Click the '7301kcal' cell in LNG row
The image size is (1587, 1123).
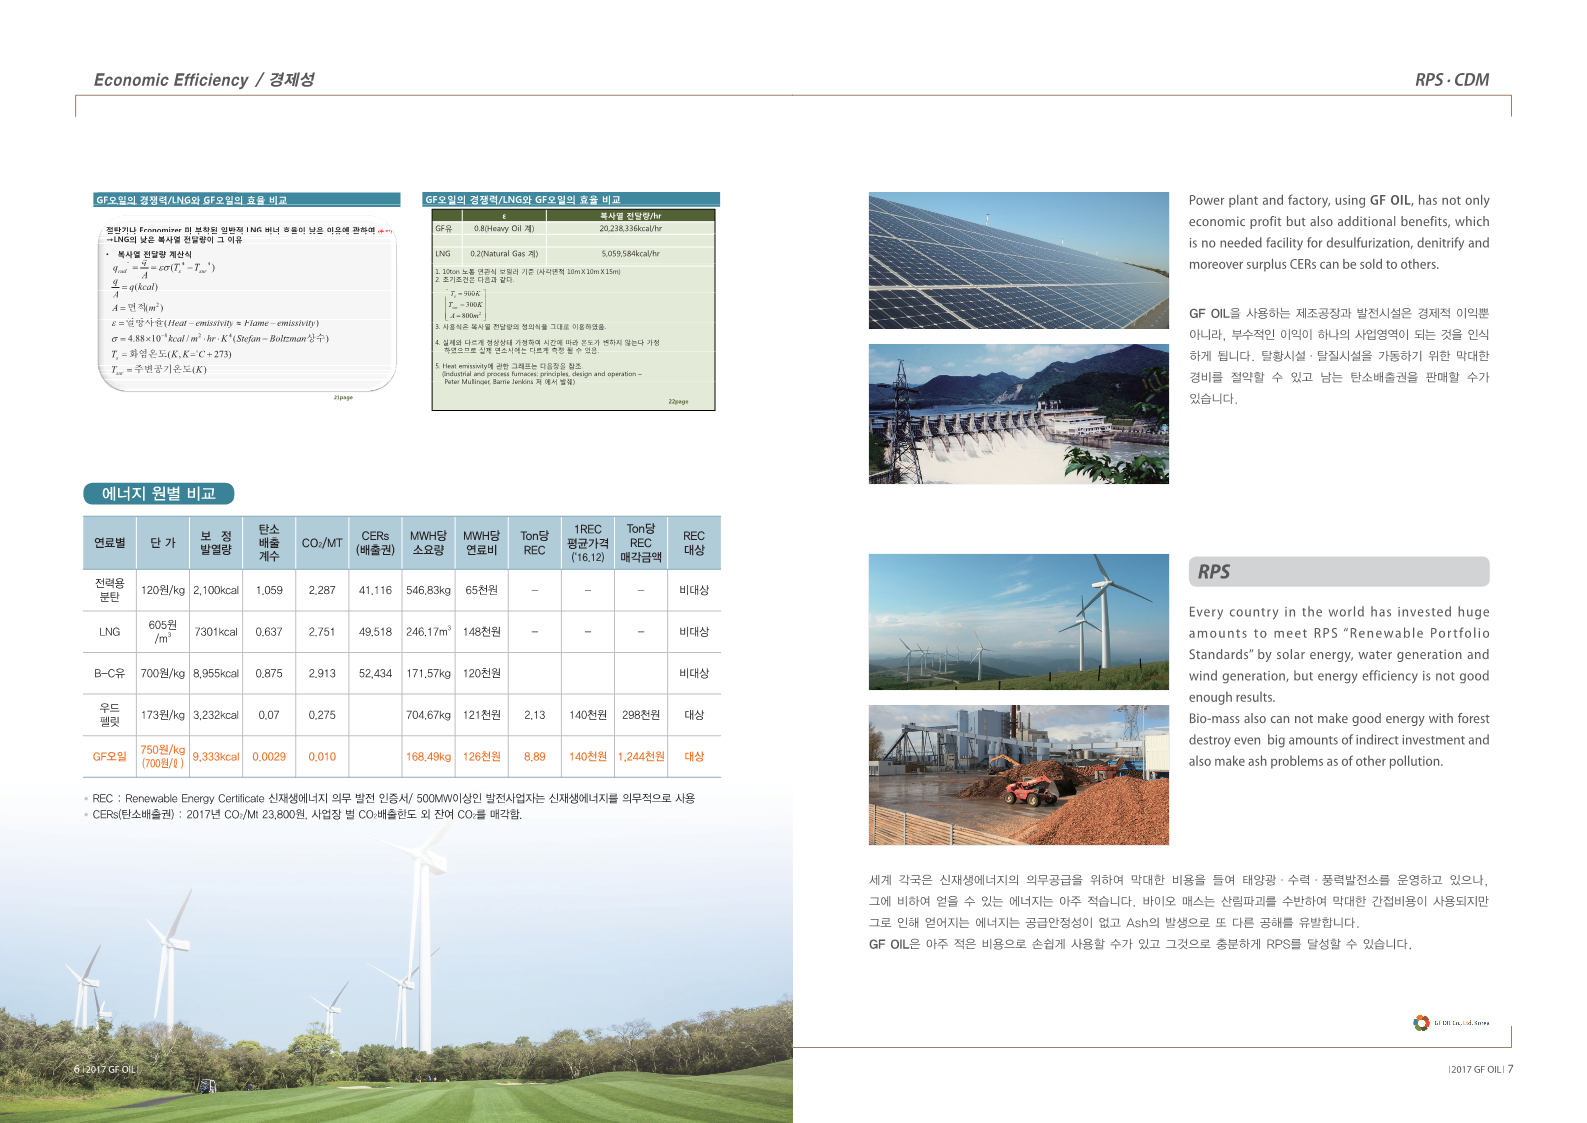(216, 632)
